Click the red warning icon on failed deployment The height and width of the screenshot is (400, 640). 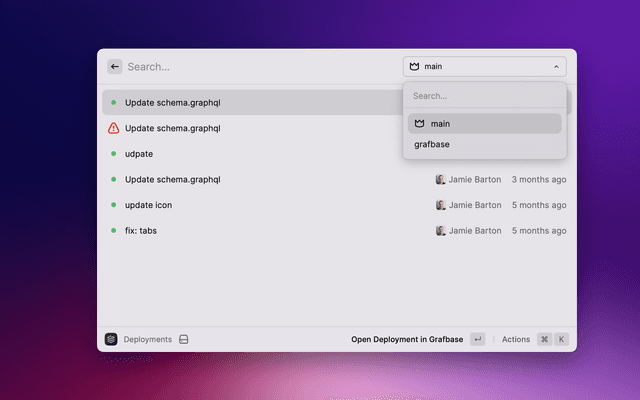(114, 128)
